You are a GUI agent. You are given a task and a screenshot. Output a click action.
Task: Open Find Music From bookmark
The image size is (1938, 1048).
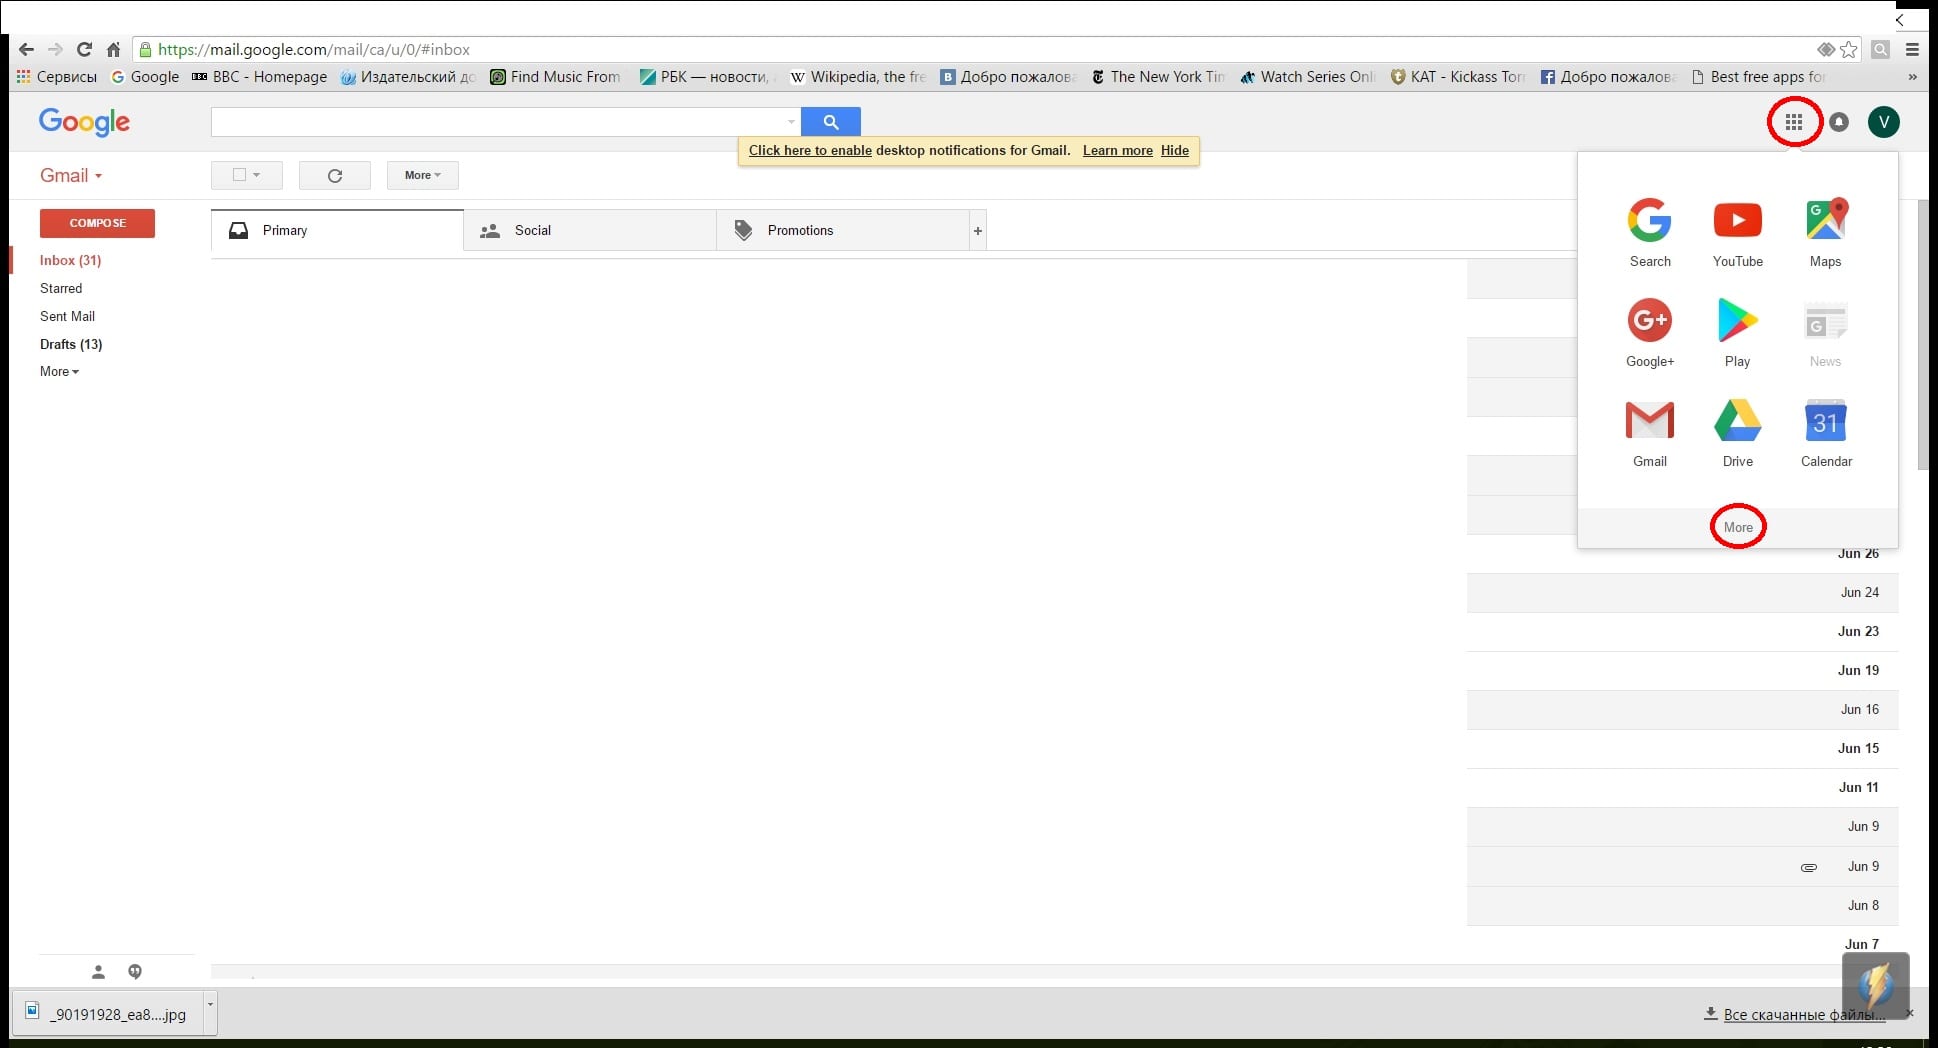click(x=555, y=77)
